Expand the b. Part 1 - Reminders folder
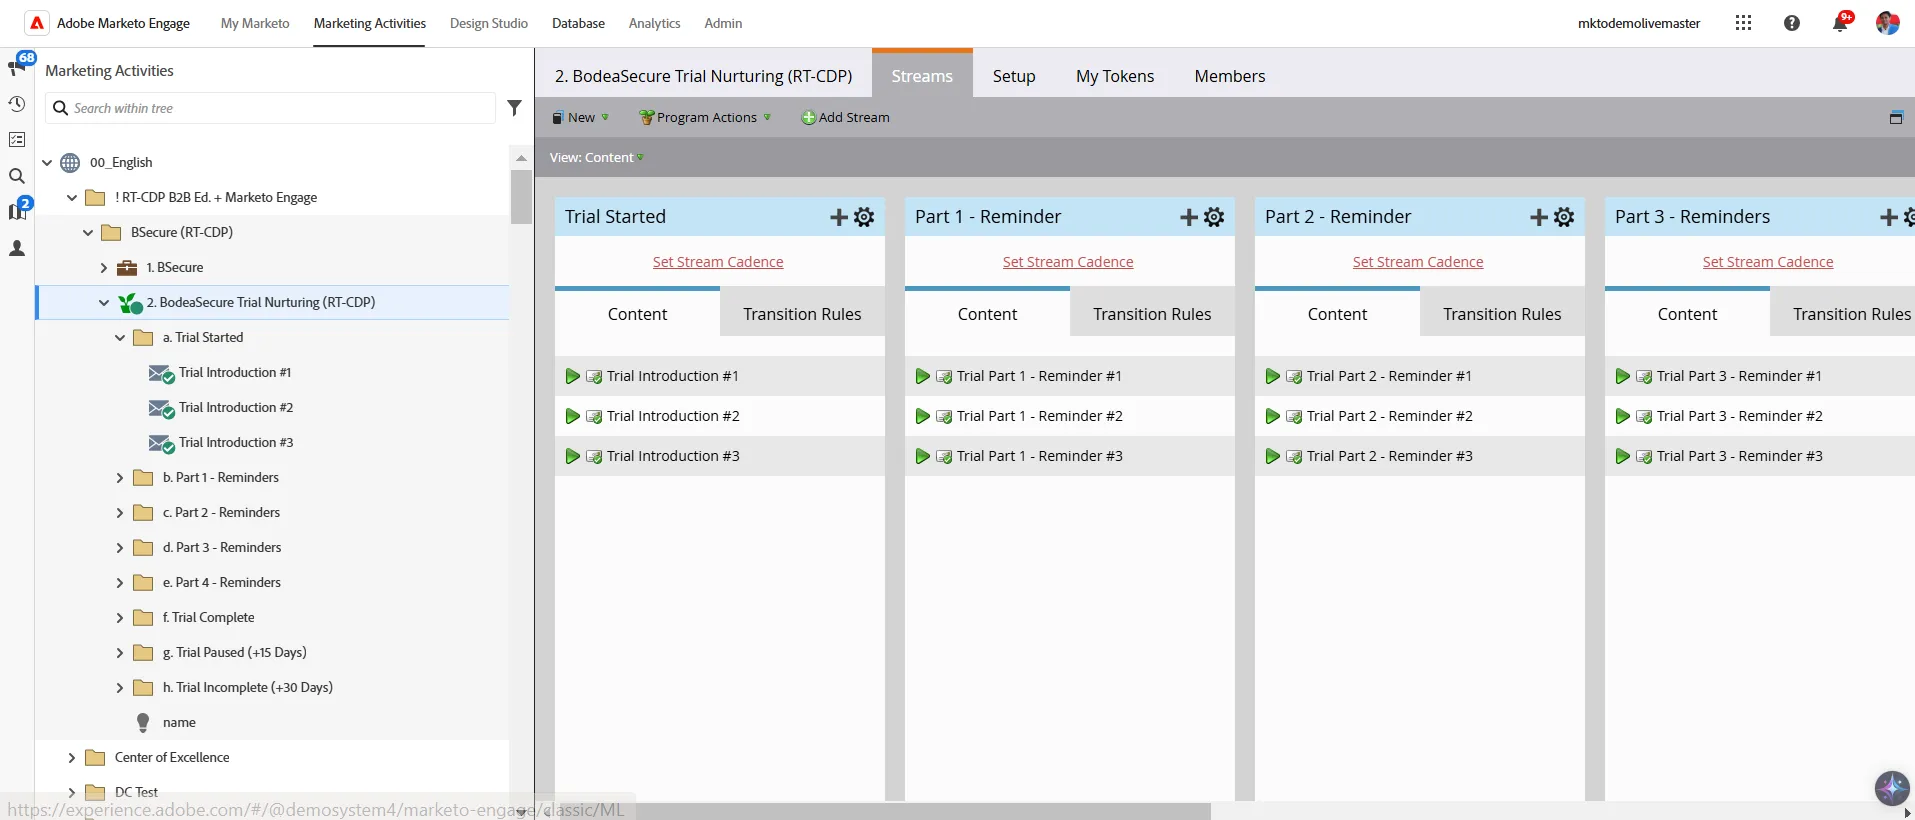This screenshot has height=820, width=1915. (x=120, y=478)
